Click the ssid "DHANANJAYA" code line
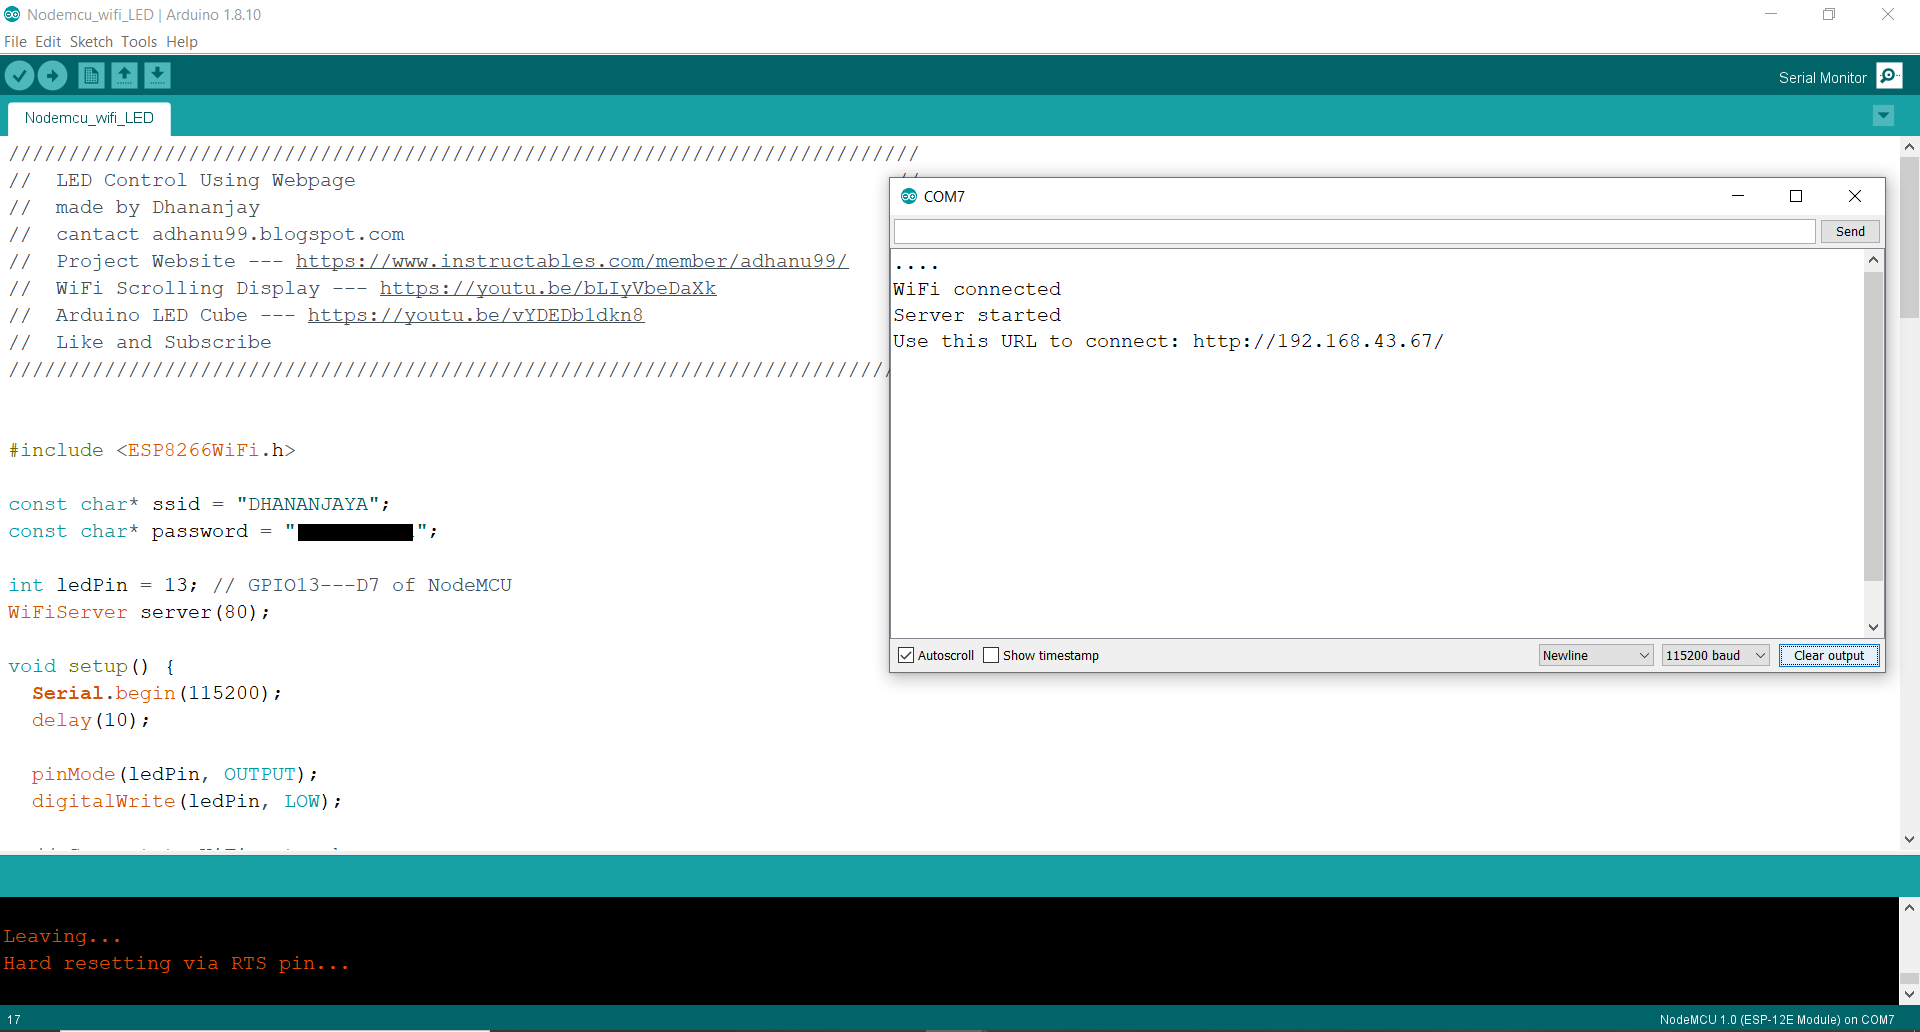 click(x=199, y=504)
